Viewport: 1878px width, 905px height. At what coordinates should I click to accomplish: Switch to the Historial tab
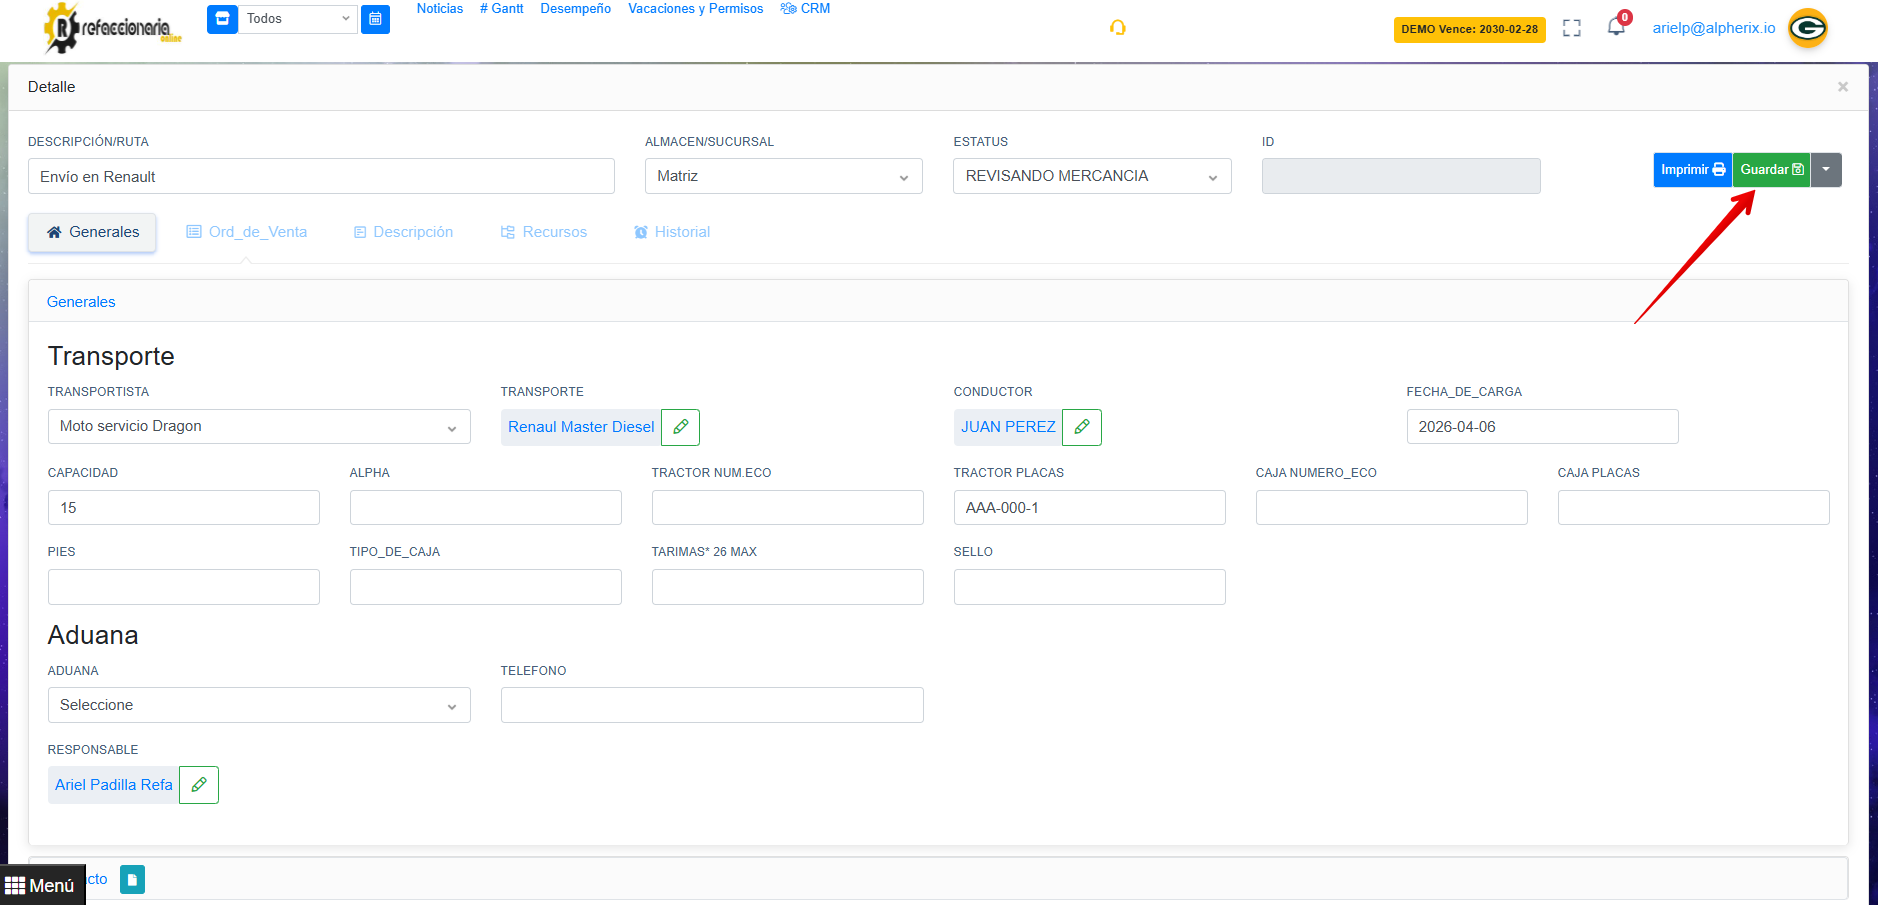672,232
